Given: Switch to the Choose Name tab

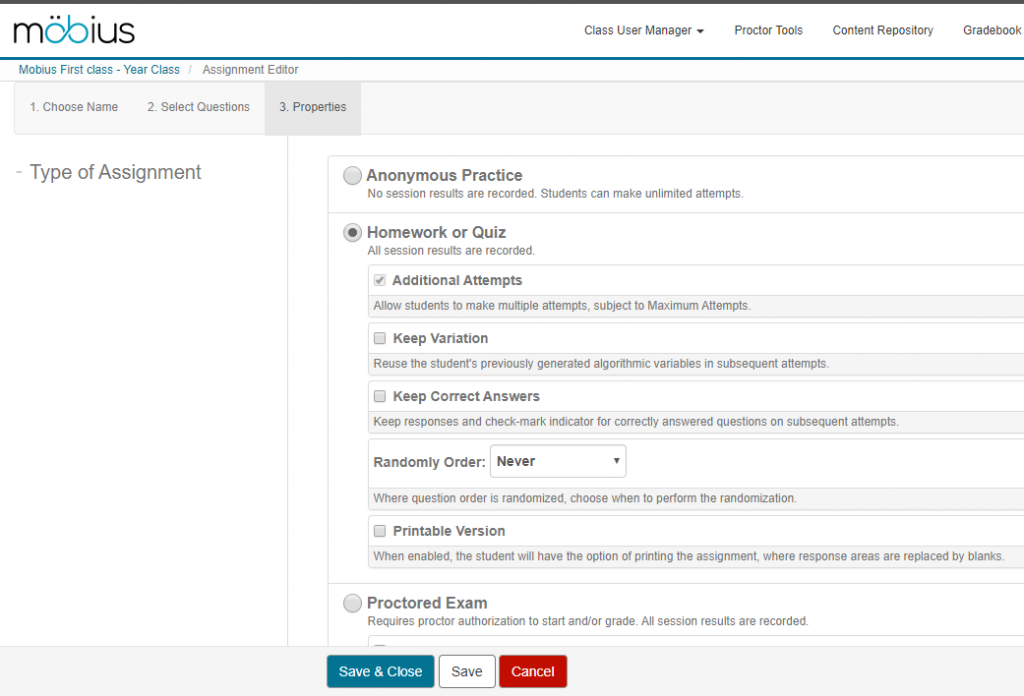Looking at the screenshot, I should pos(74,107).
